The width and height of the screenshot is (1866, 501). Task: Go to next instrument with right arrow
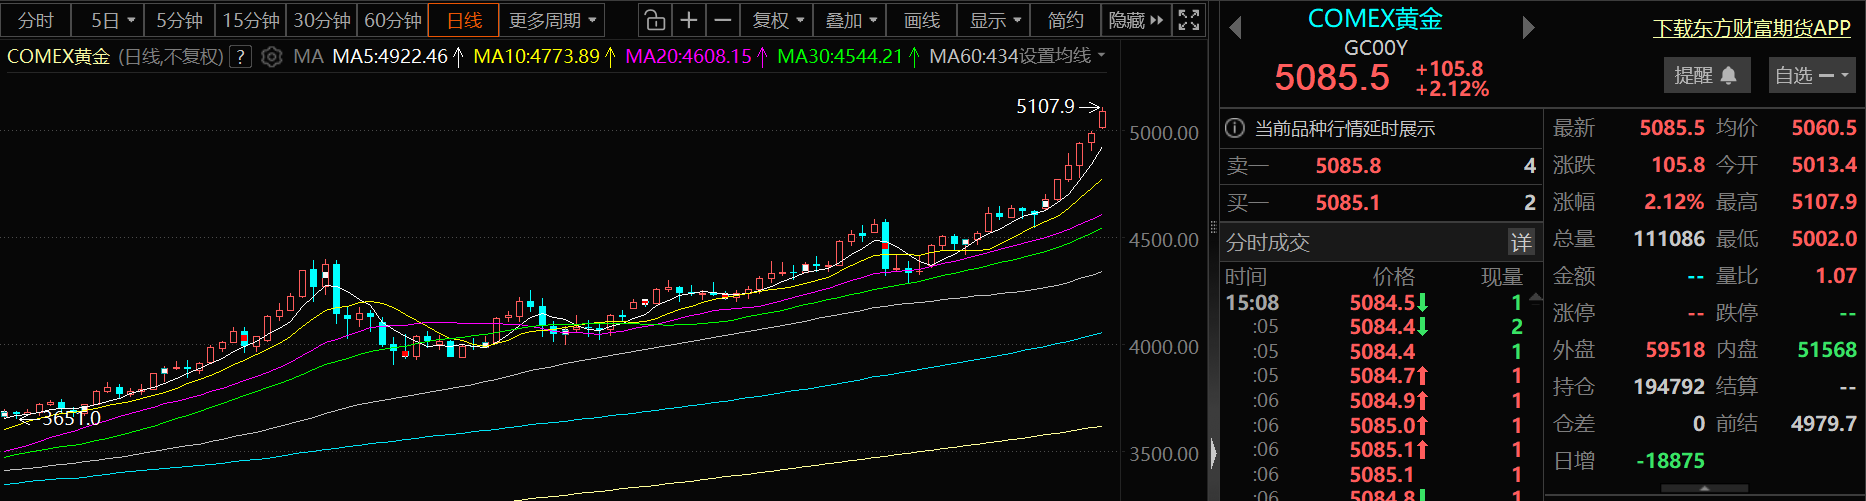[x=1528, y=28]
